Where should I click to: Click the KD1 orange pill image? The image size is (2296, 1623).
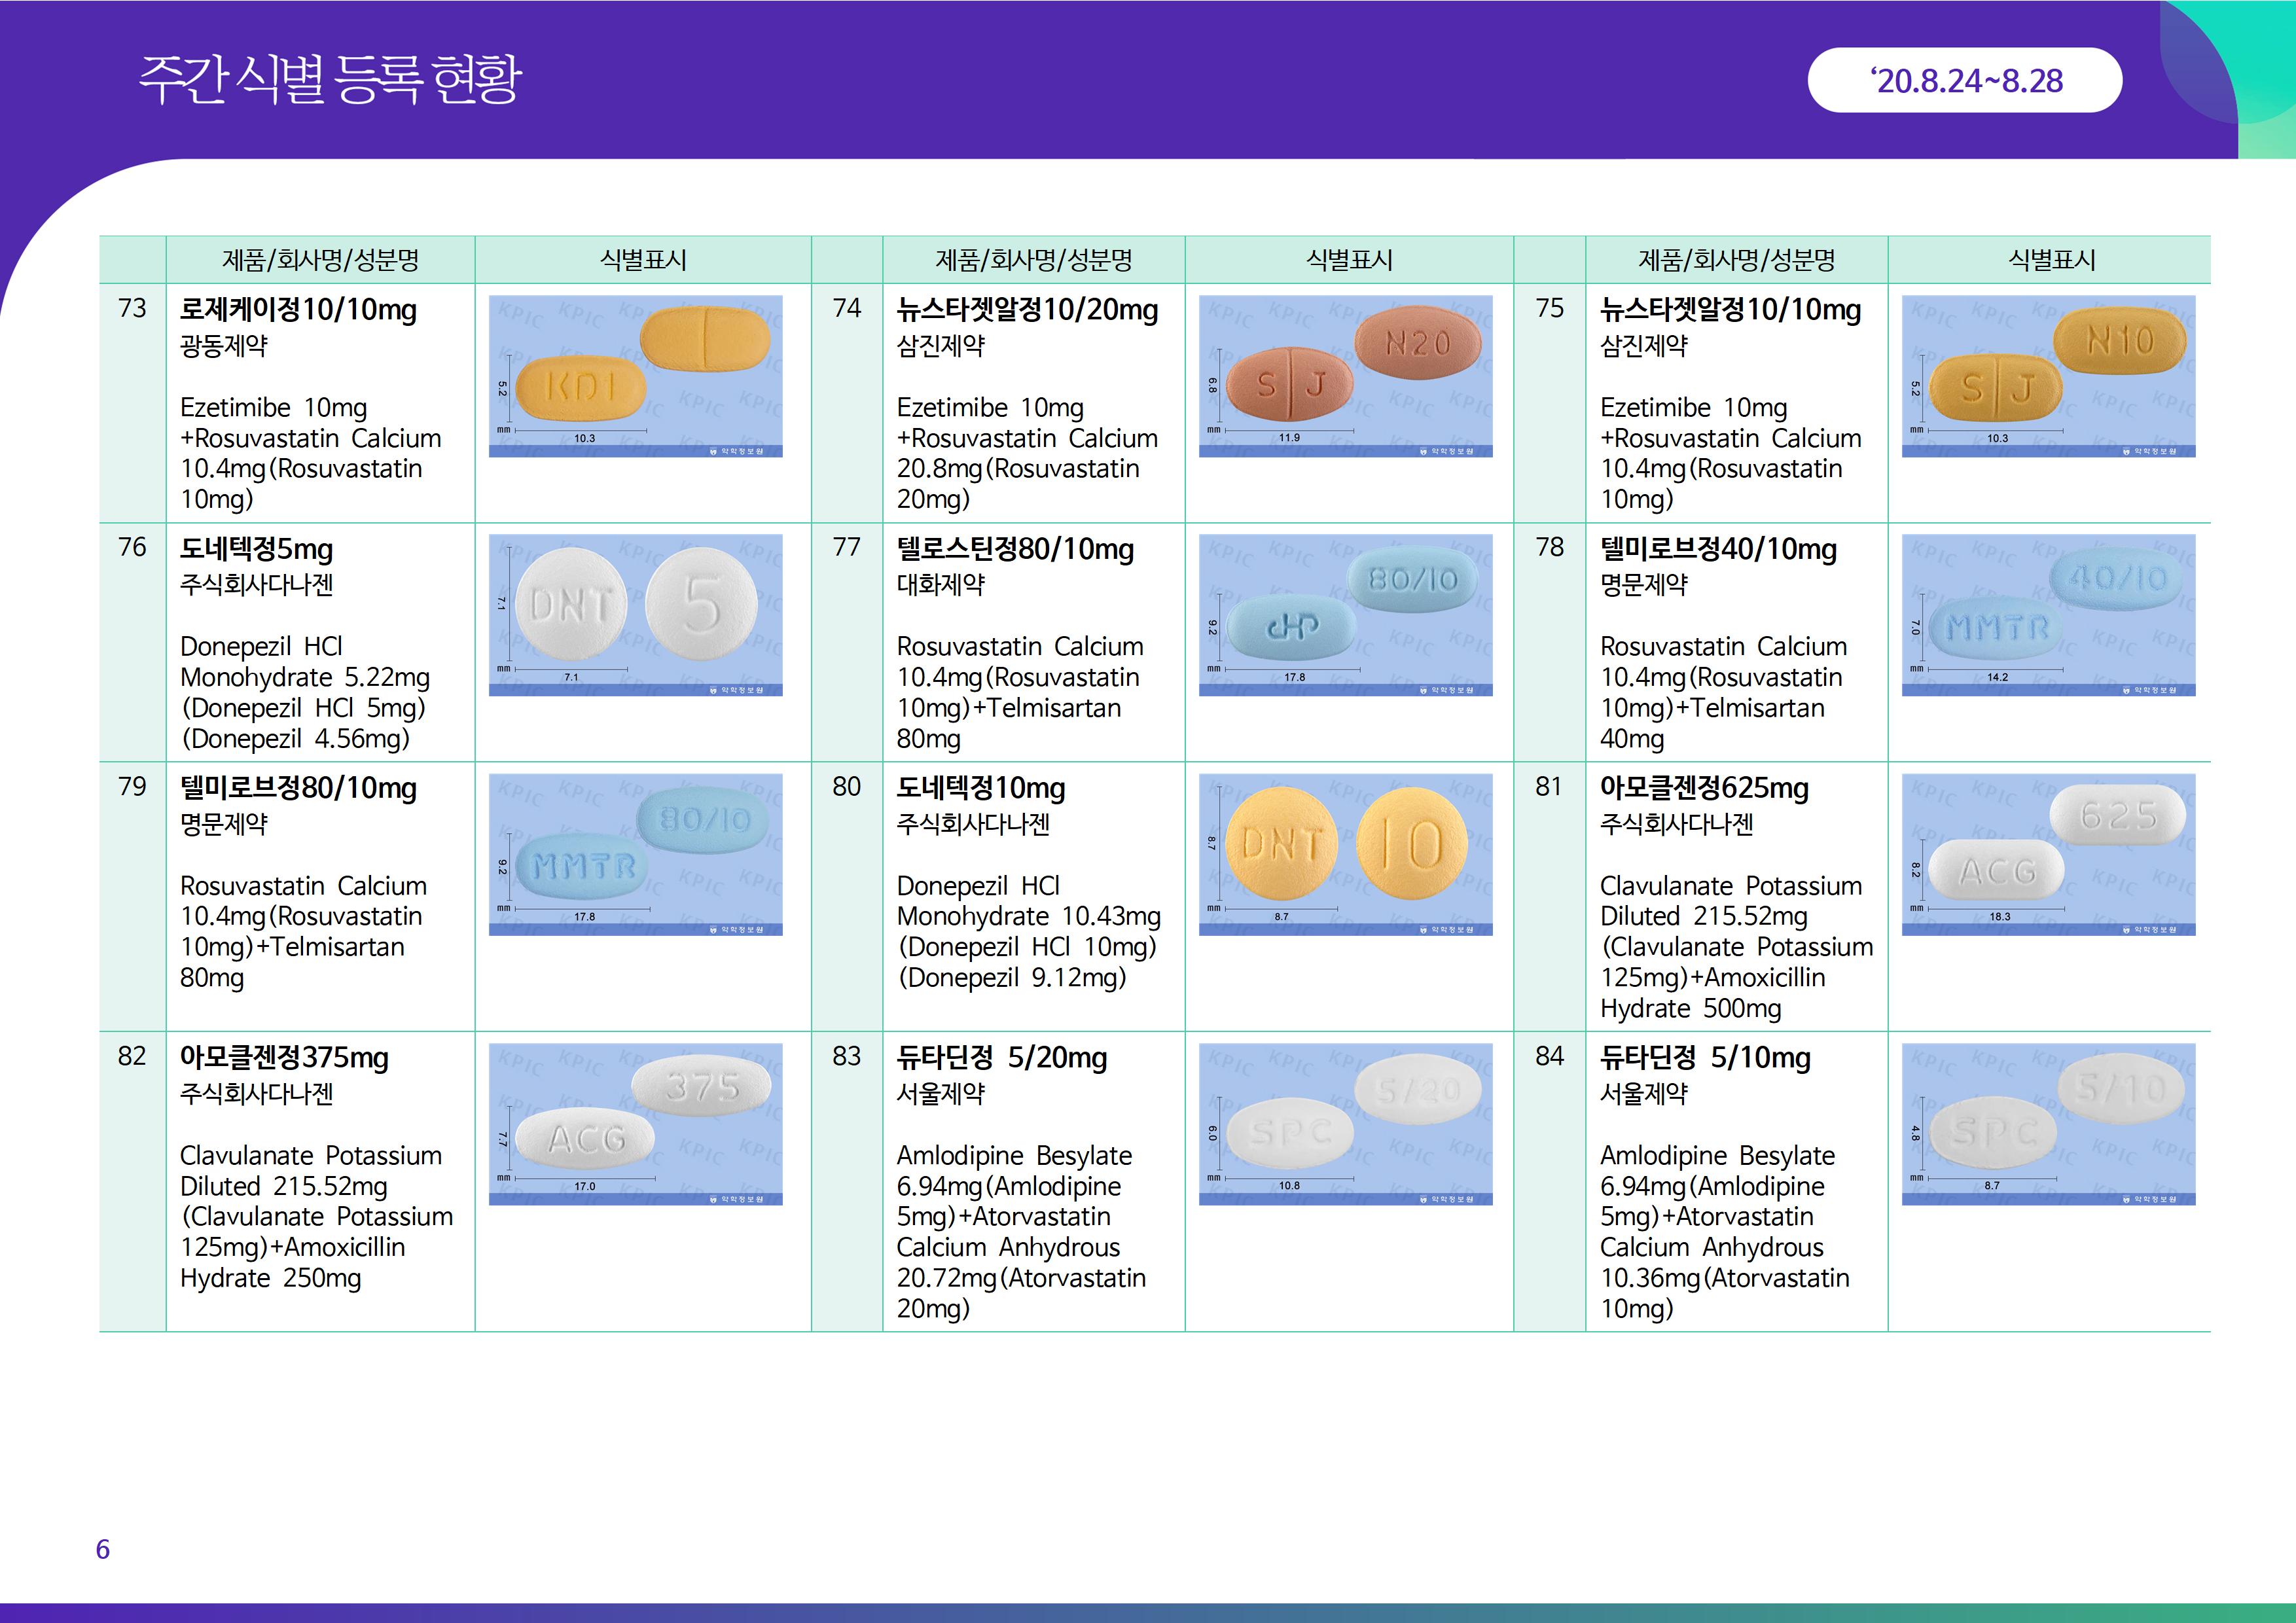coord(635,376)
